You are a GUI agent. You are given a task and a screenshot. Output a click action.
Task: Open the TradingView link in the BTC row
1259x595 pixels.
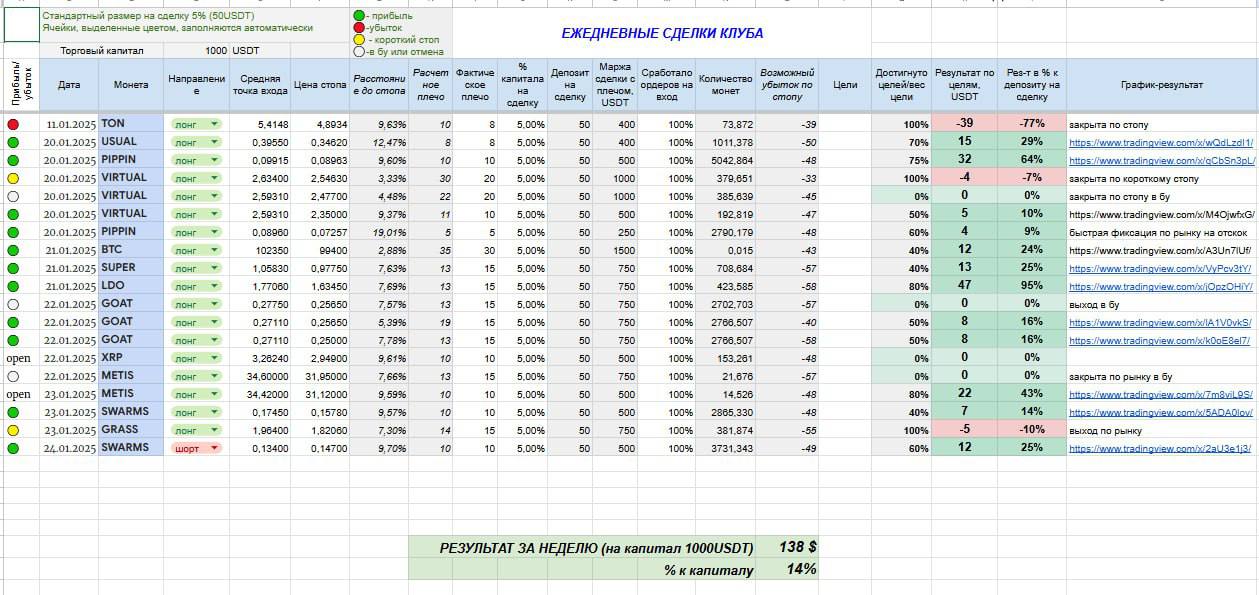pos(1160,250)
